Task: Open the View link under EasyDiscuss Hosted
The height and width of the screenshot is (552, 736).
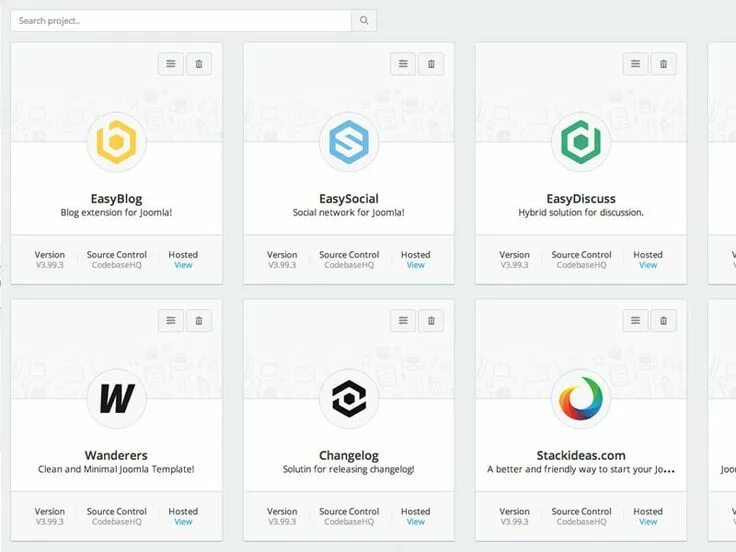Action: 648,265
